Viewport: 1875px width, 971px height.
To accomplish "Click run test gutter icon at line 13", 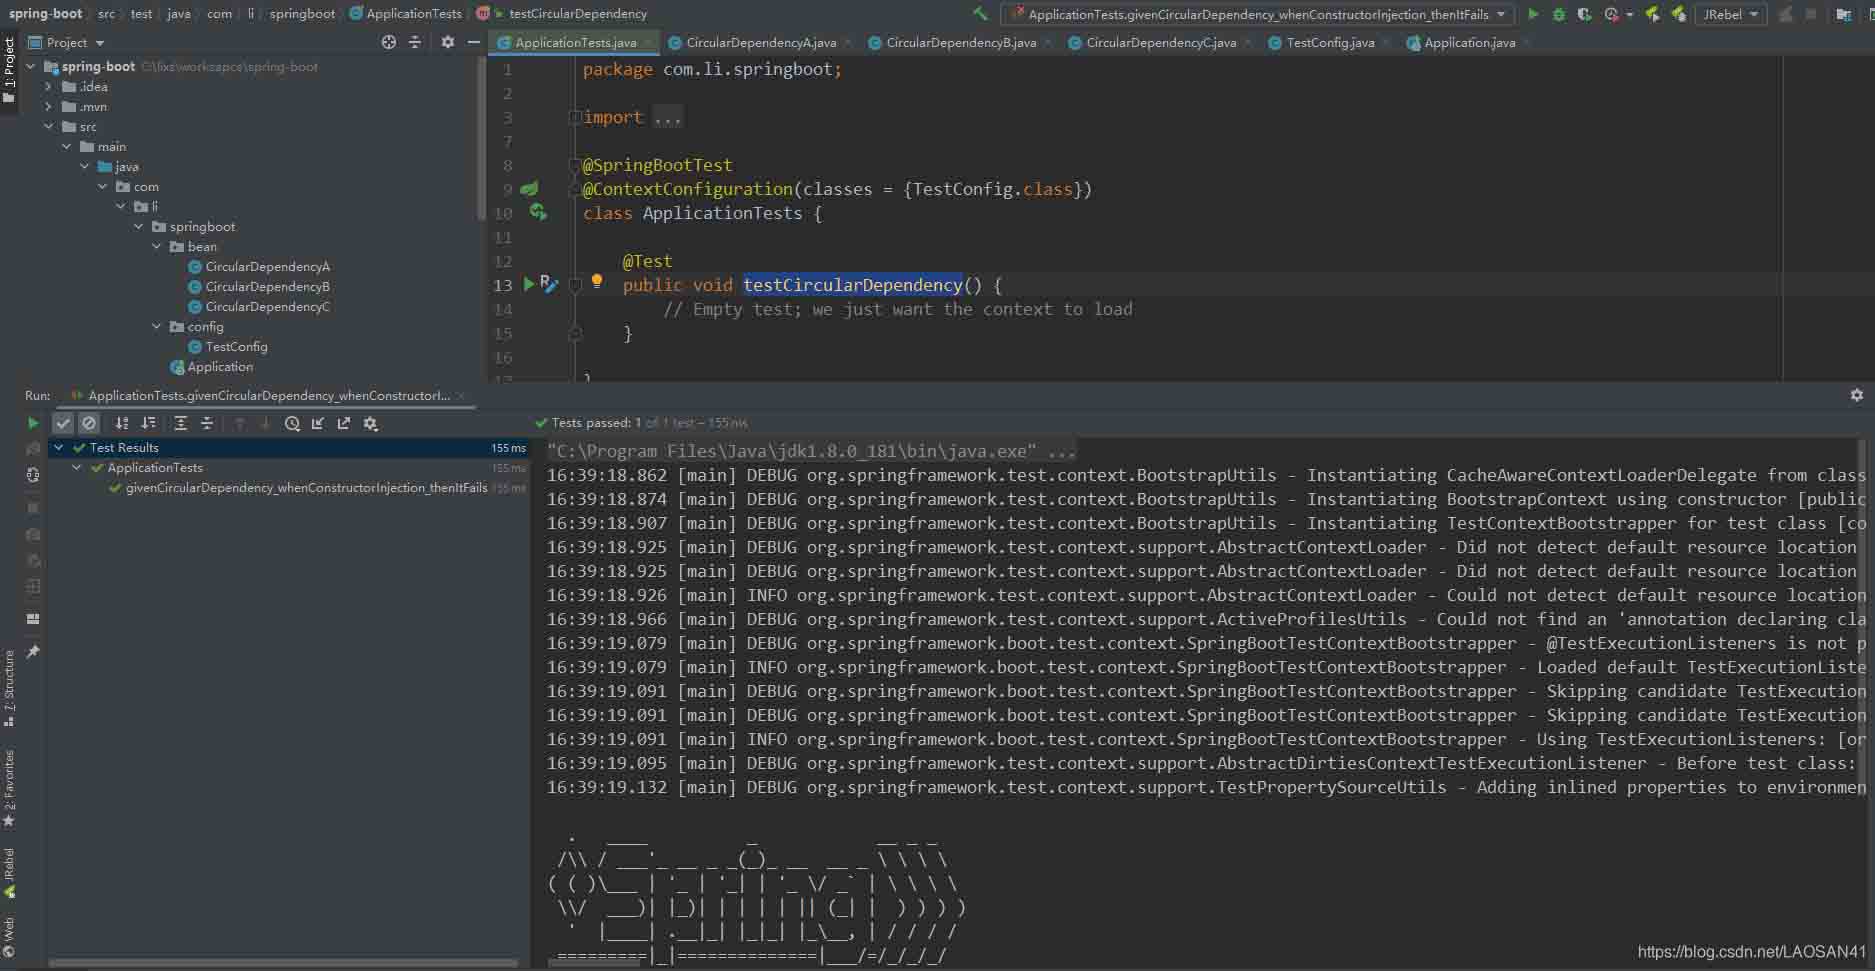I will (x=529, y=285).
